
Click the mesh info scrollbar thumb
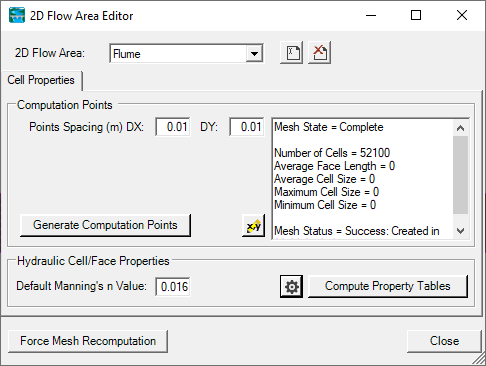[461, 175]
